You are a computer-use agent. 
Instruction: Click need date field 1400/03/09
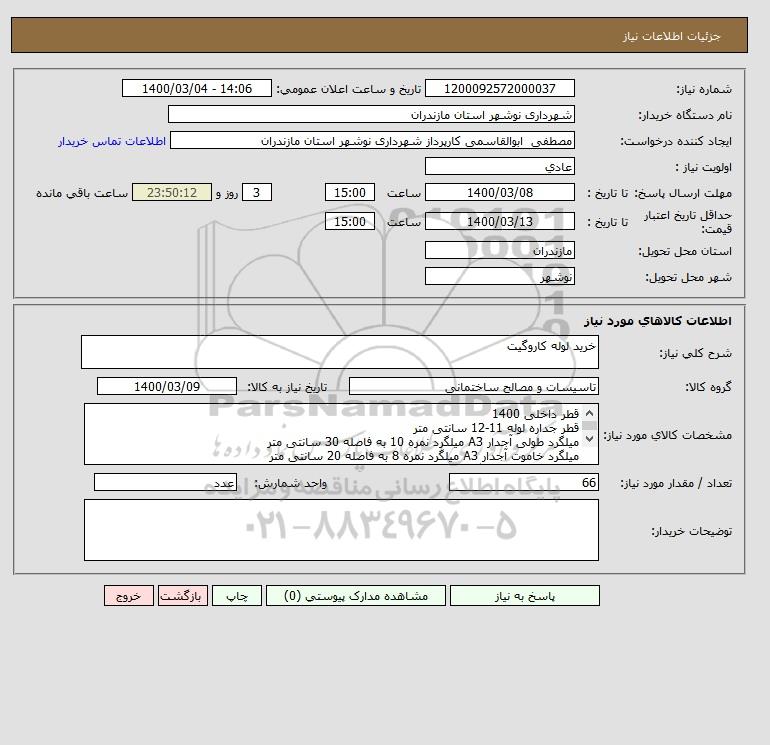coord(167,387)
